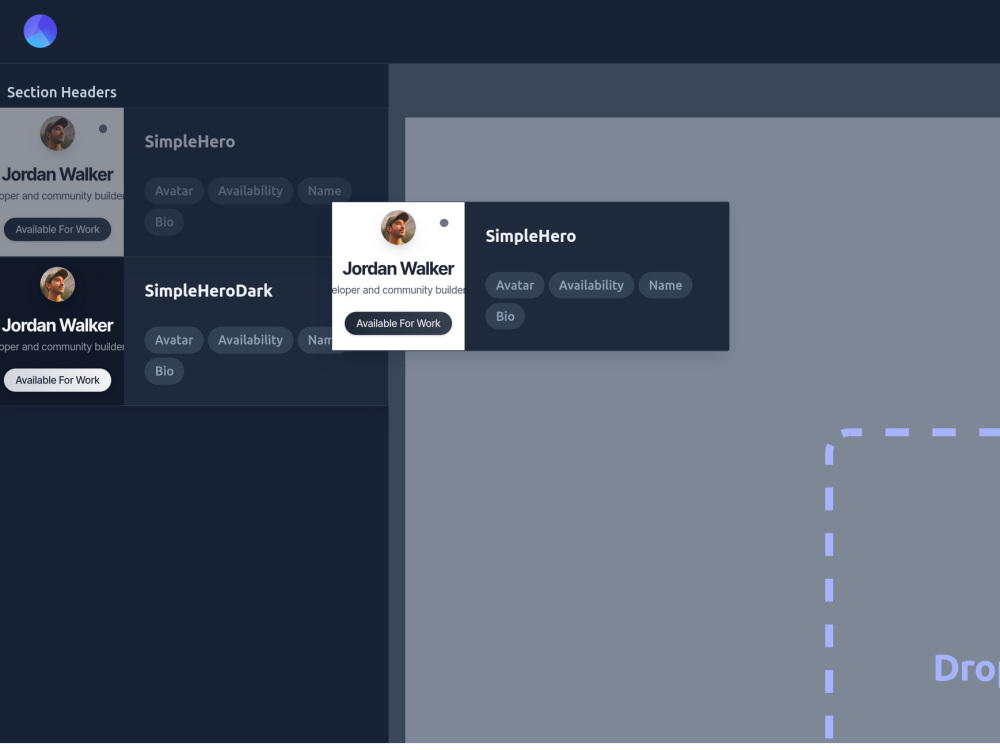
Task: Click the avatar photo in the SimpleHeroDark preview
Action: [57, 284]
